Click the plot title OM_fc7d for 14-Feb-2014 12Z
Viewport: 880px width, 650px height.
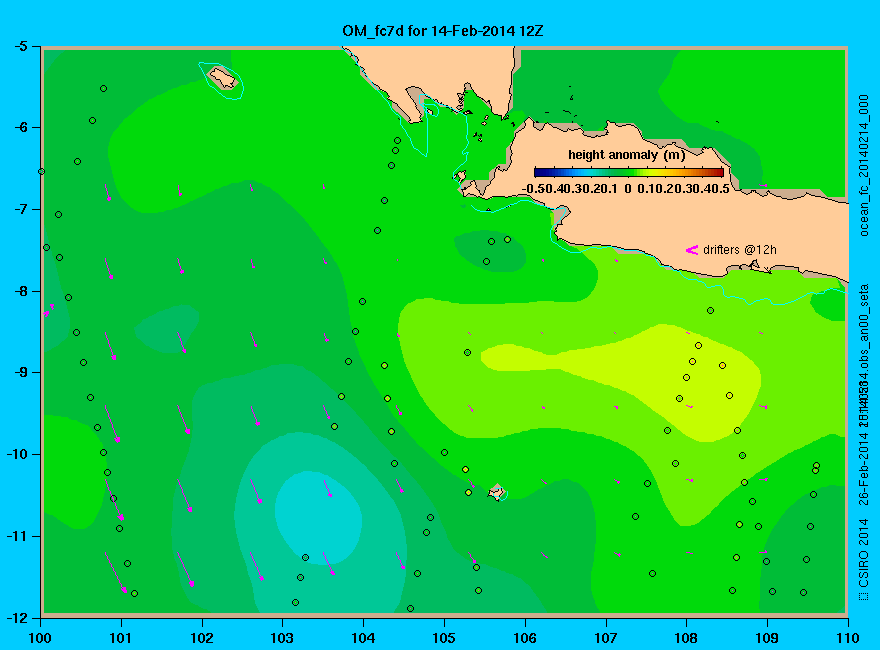pyautogui.click(x=443, y=30)
